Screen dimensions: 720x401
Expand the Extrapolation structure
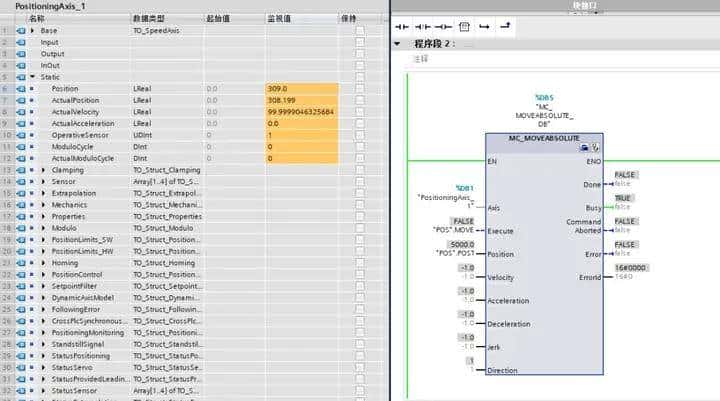[x=43, y=193]
